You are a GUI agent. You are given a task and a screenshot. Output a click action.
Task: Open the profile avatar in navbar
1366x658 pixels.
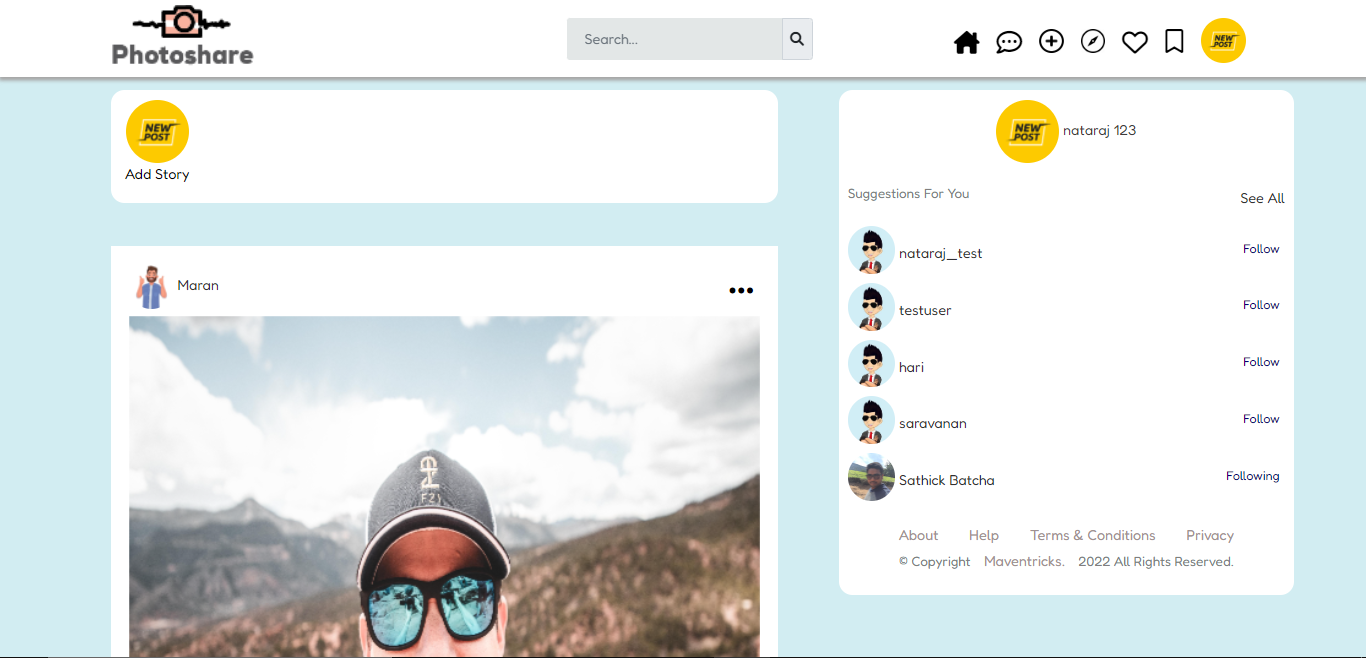tap(1223, 41)
